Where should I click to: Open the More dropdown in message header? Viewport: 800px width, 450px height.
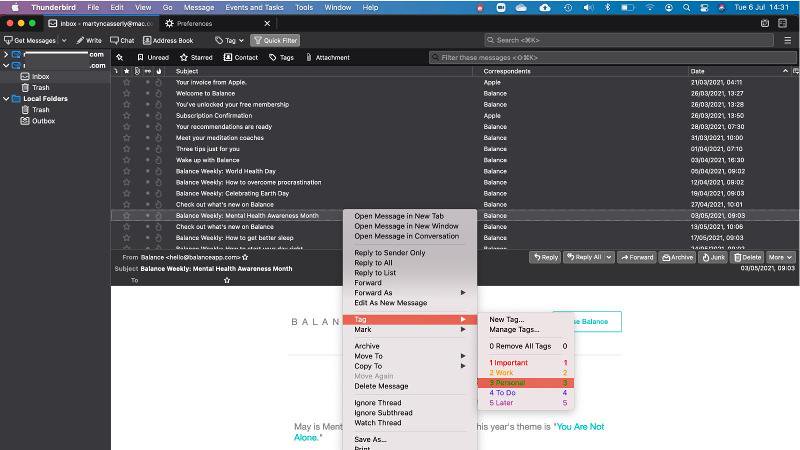(x=780, y=257)
